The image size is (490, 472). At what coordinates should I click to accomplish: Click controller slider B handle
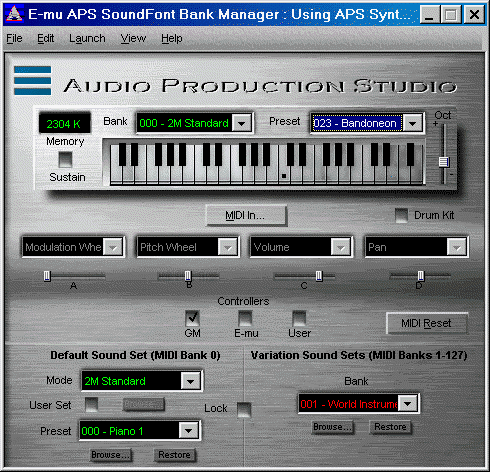[x=188, y=276]
